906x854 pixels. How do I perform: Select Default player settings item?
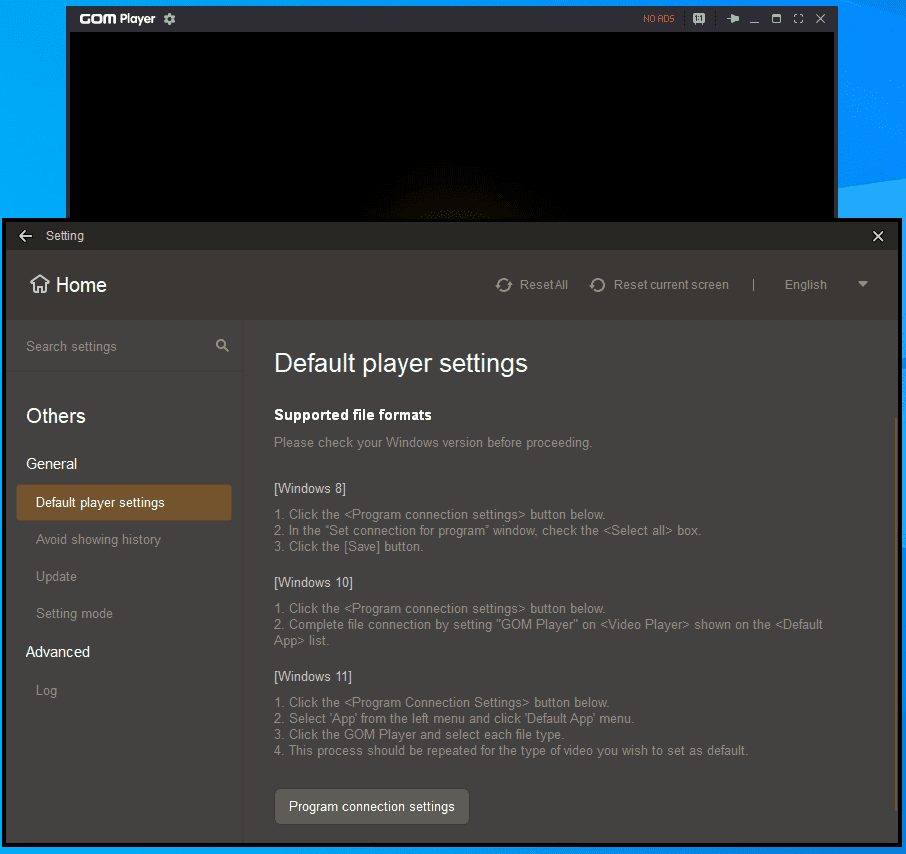(x=124, y=503)
